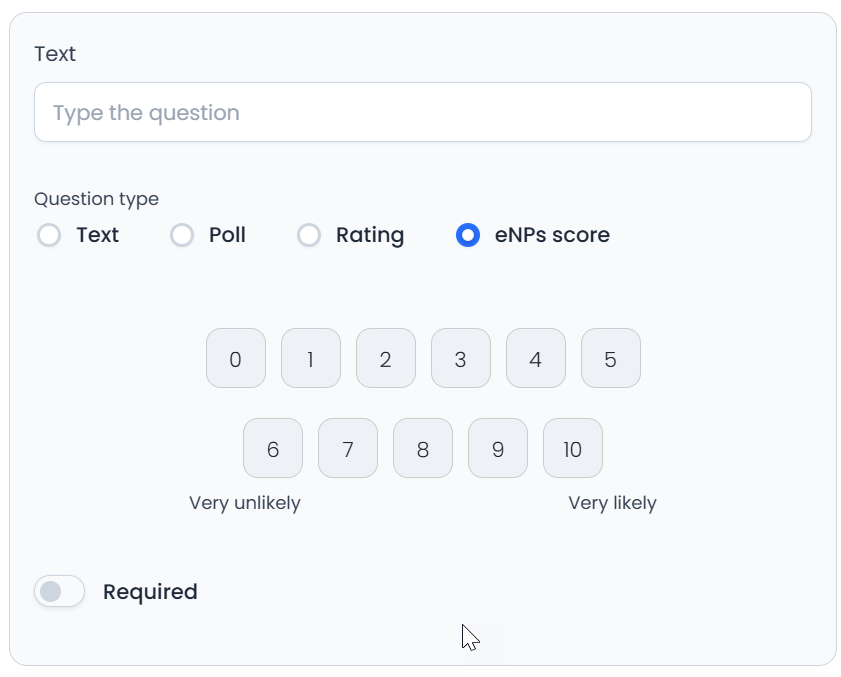
Task: Select the Poll question type
Action: [x=182, y=235]
